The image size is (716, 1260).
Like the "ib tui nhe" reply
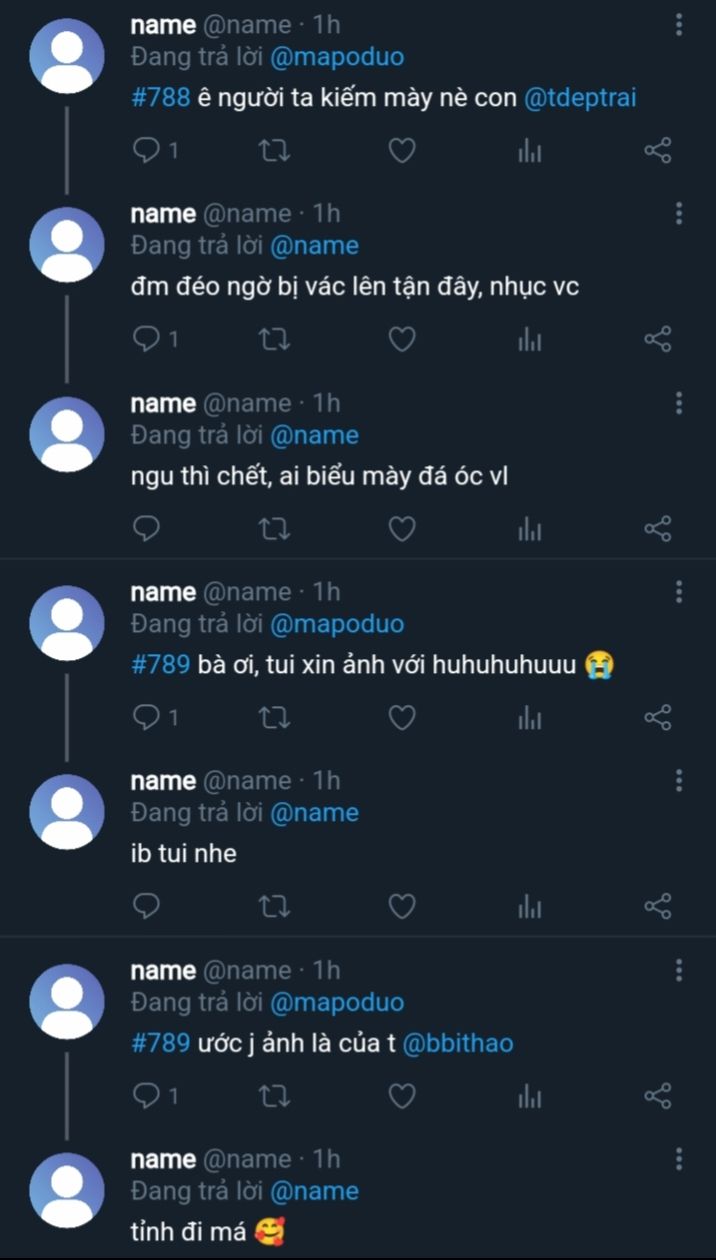point(401,907)
